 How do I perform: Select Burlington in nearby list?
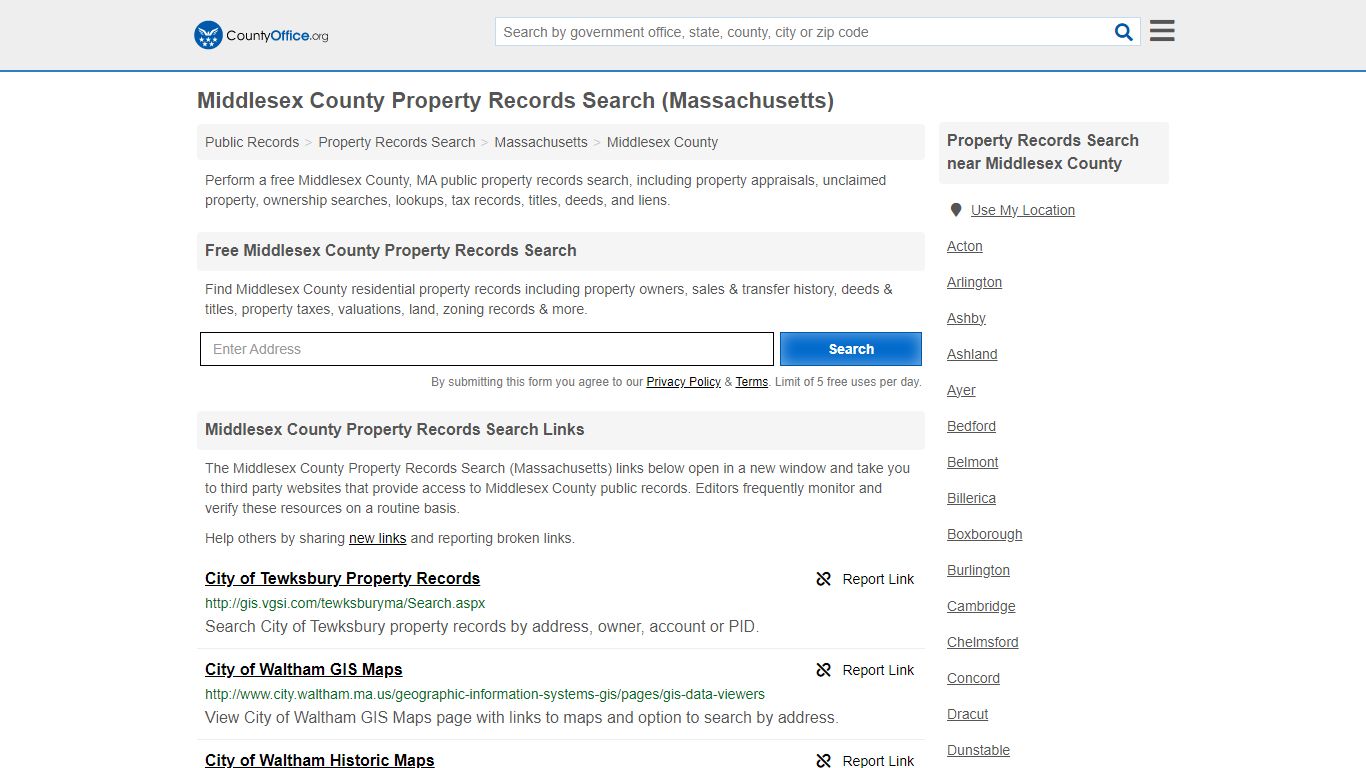[978, 570]
